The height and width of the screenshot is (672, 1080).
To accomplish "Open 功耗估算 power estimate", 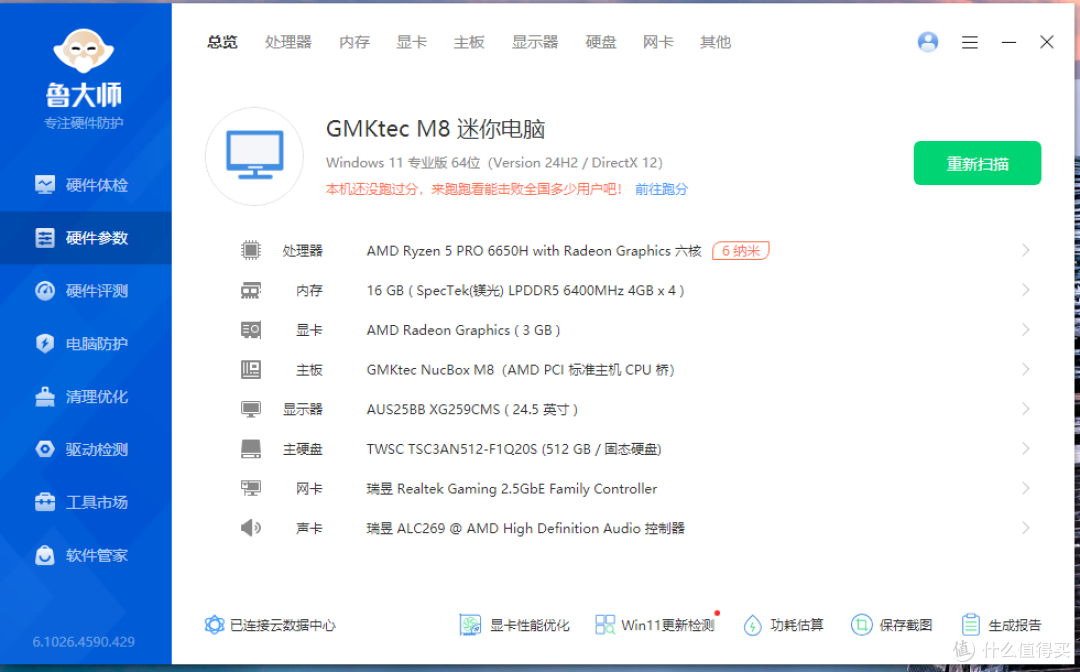I will coord(783,625).
